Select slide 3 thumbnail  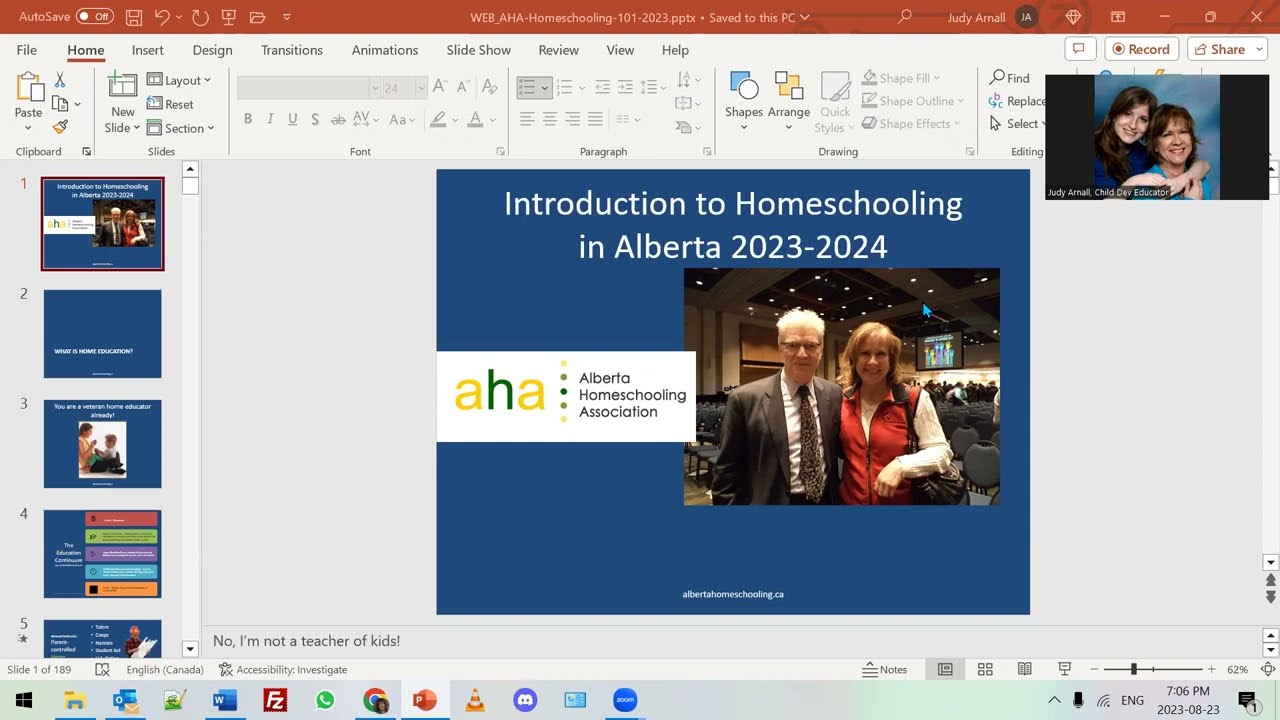102,444
